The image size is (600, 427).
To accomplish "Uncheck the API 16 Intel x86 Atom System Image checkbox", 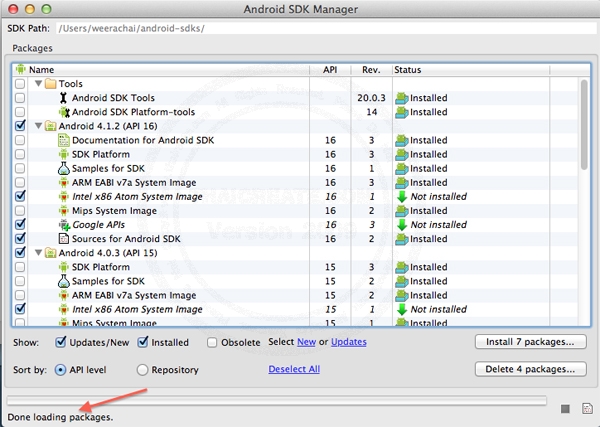I will pos(20,196).
